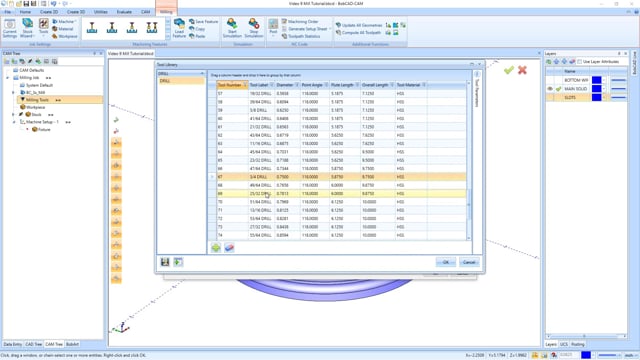Switch to CAD Tree tab at bottom
The width and height of the screenshot is (640, 360).
33,344
